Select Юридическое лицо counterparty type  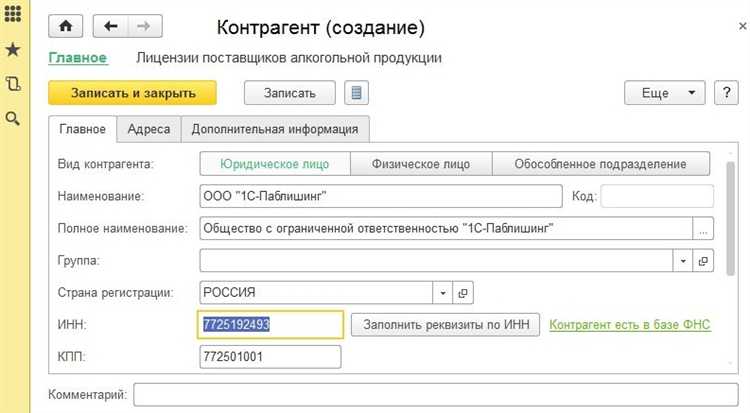click(275, 164)
